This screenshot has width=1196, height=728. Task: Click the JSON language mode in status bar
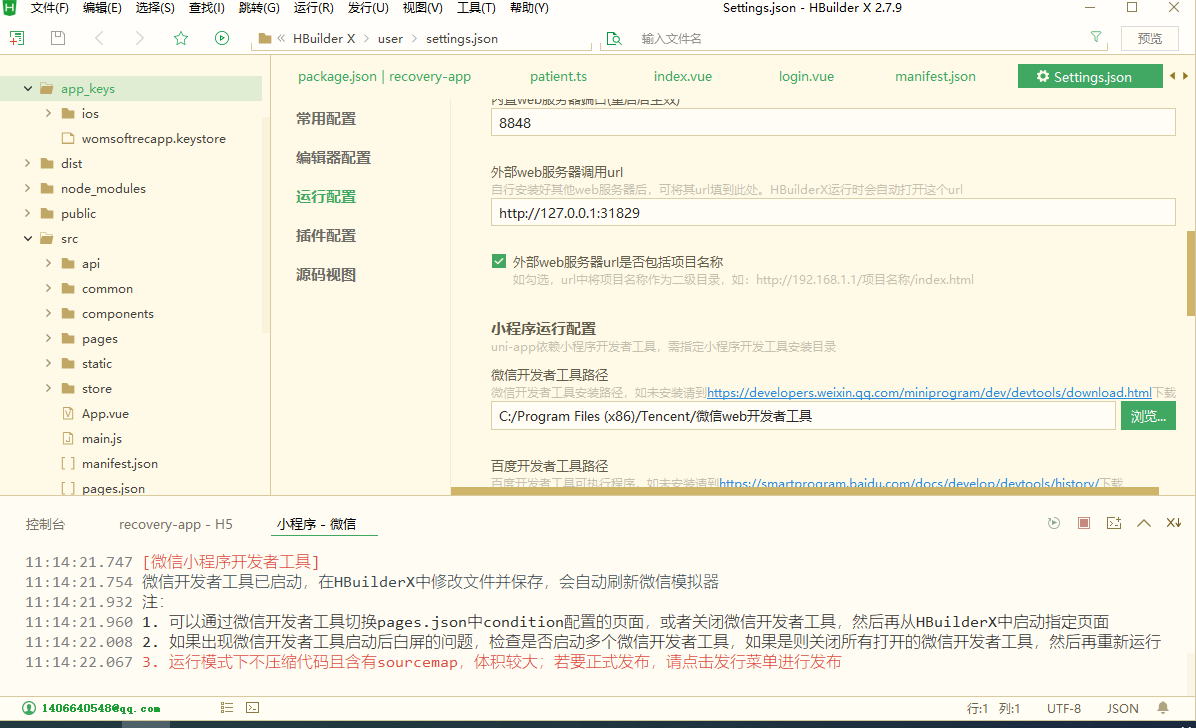pos(1123,708)
